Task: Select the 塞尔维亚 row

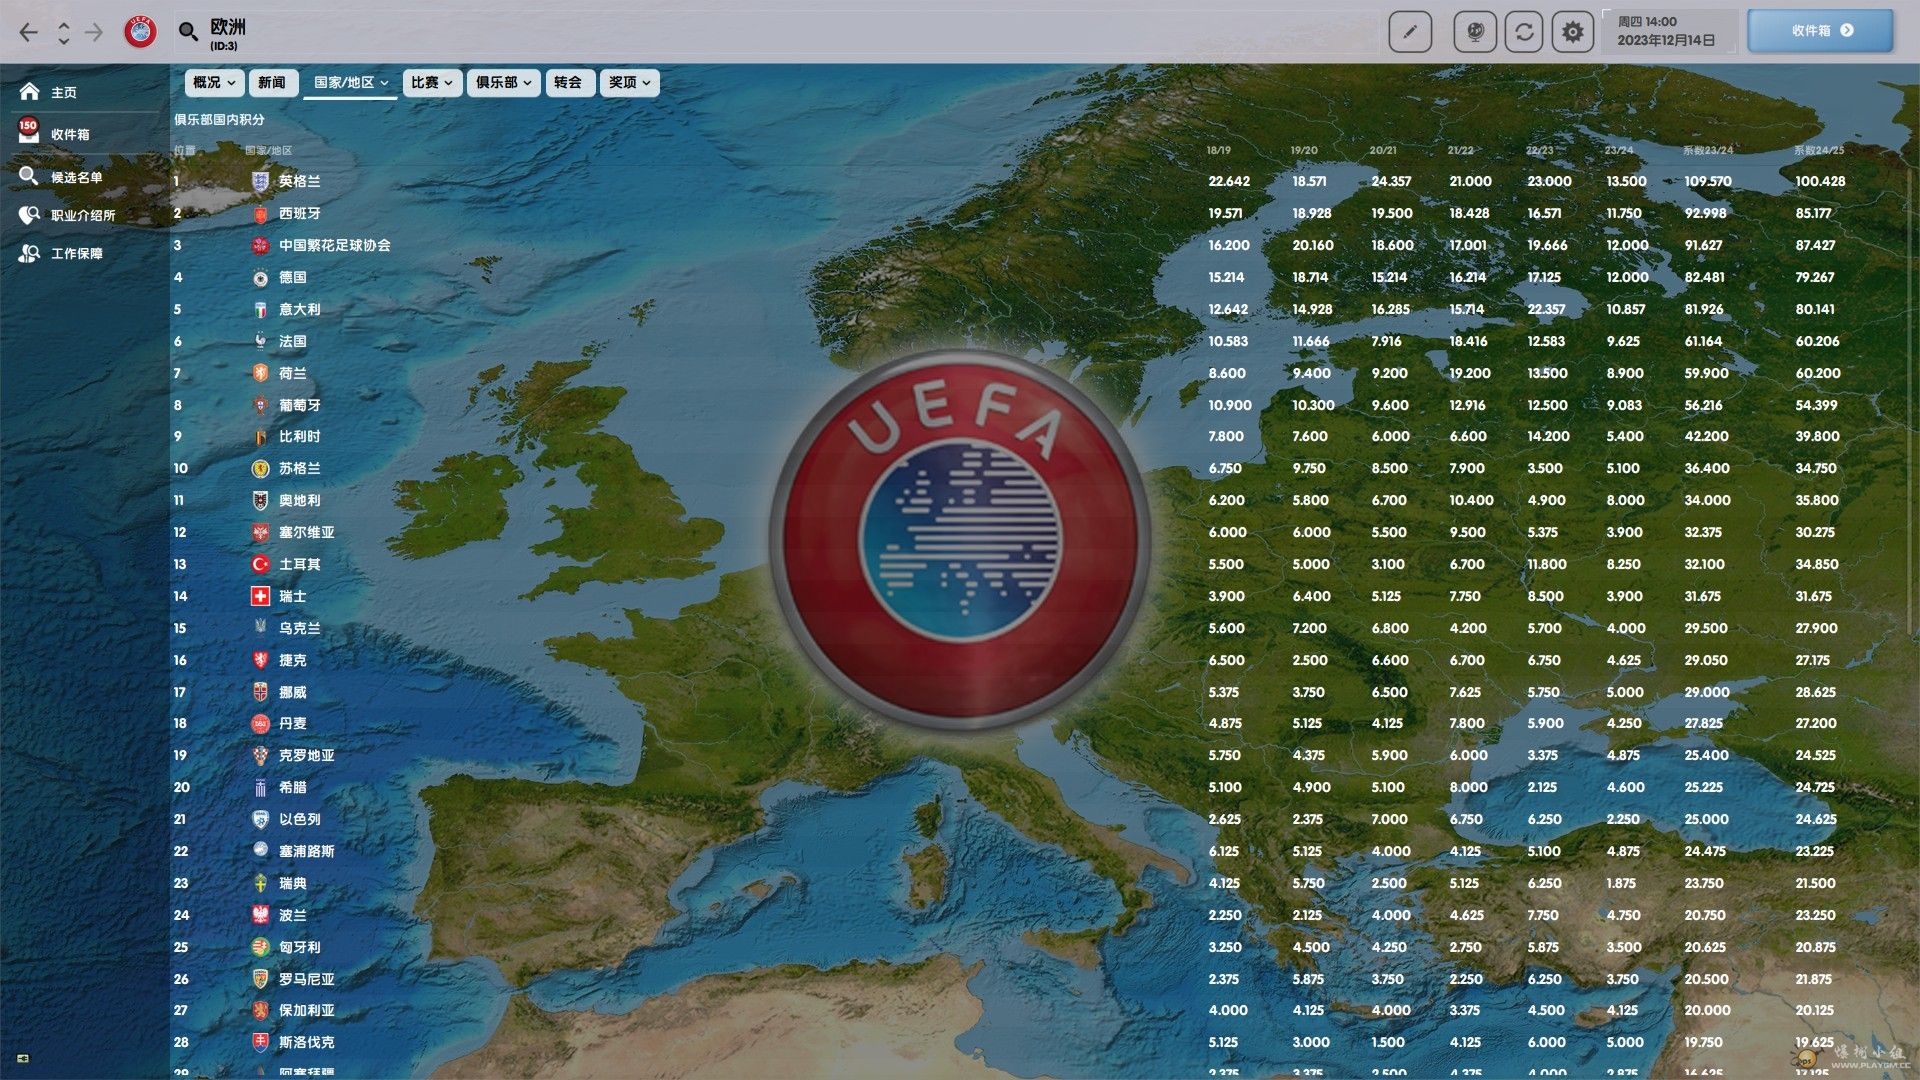Action: (x=1035, y=532)
